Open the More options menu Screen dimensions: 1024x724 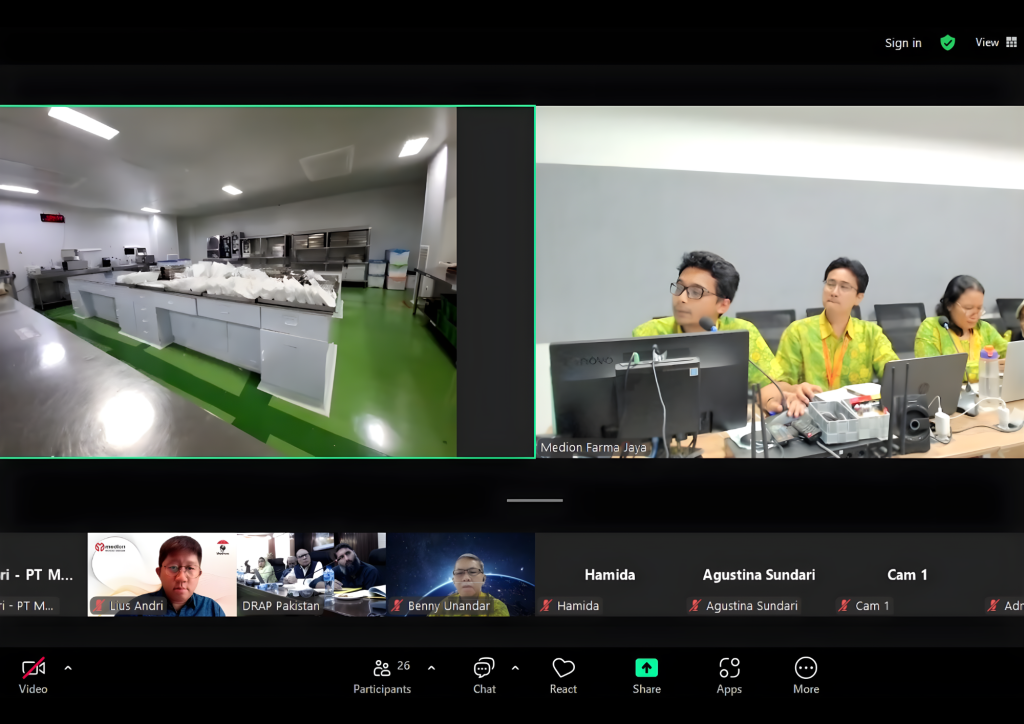pos(806,675)
